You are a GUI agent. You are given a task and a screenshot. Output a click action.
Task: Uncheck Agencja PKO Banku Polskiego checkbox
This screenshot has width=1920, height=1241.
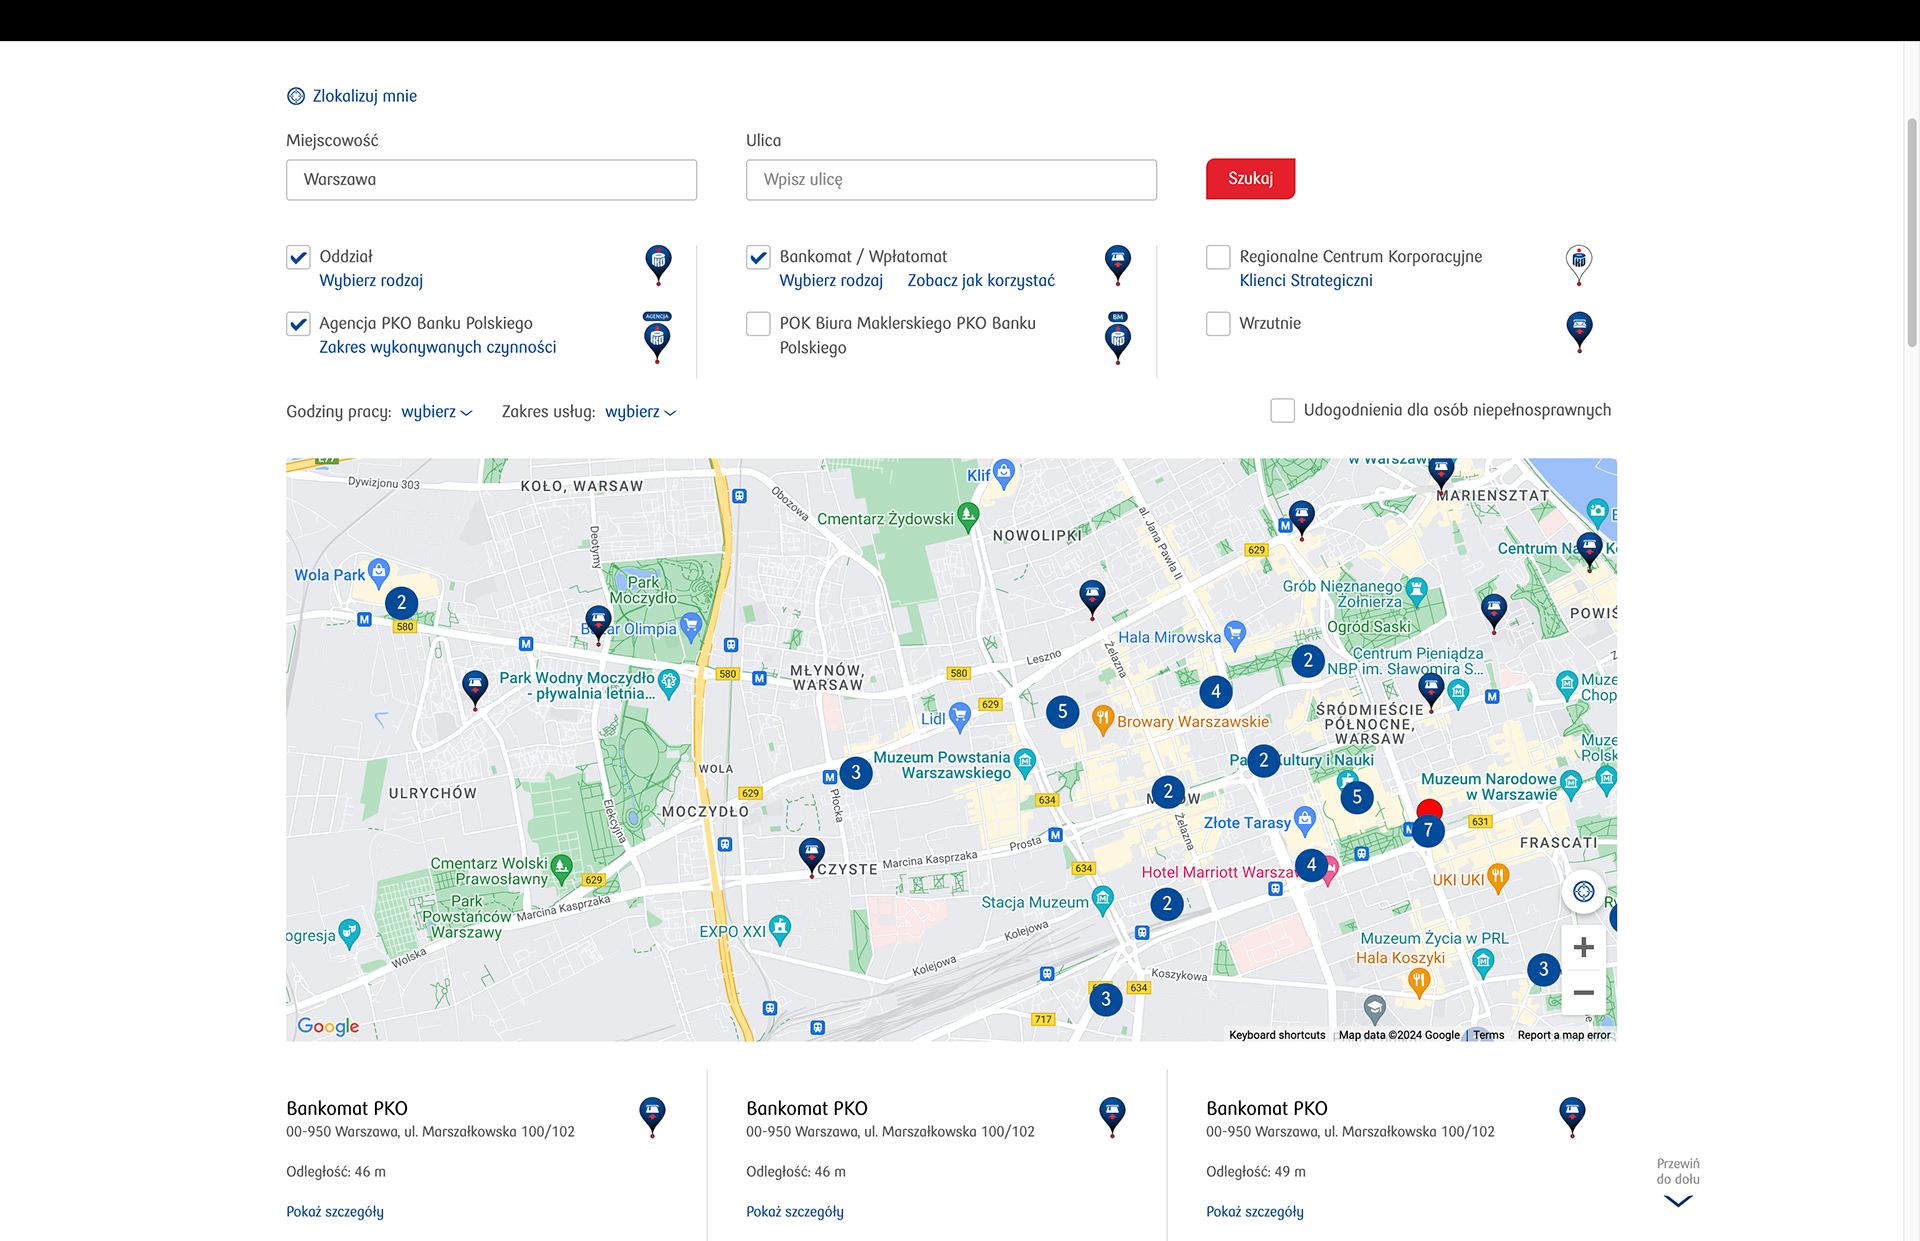click(x=298, y=324)
